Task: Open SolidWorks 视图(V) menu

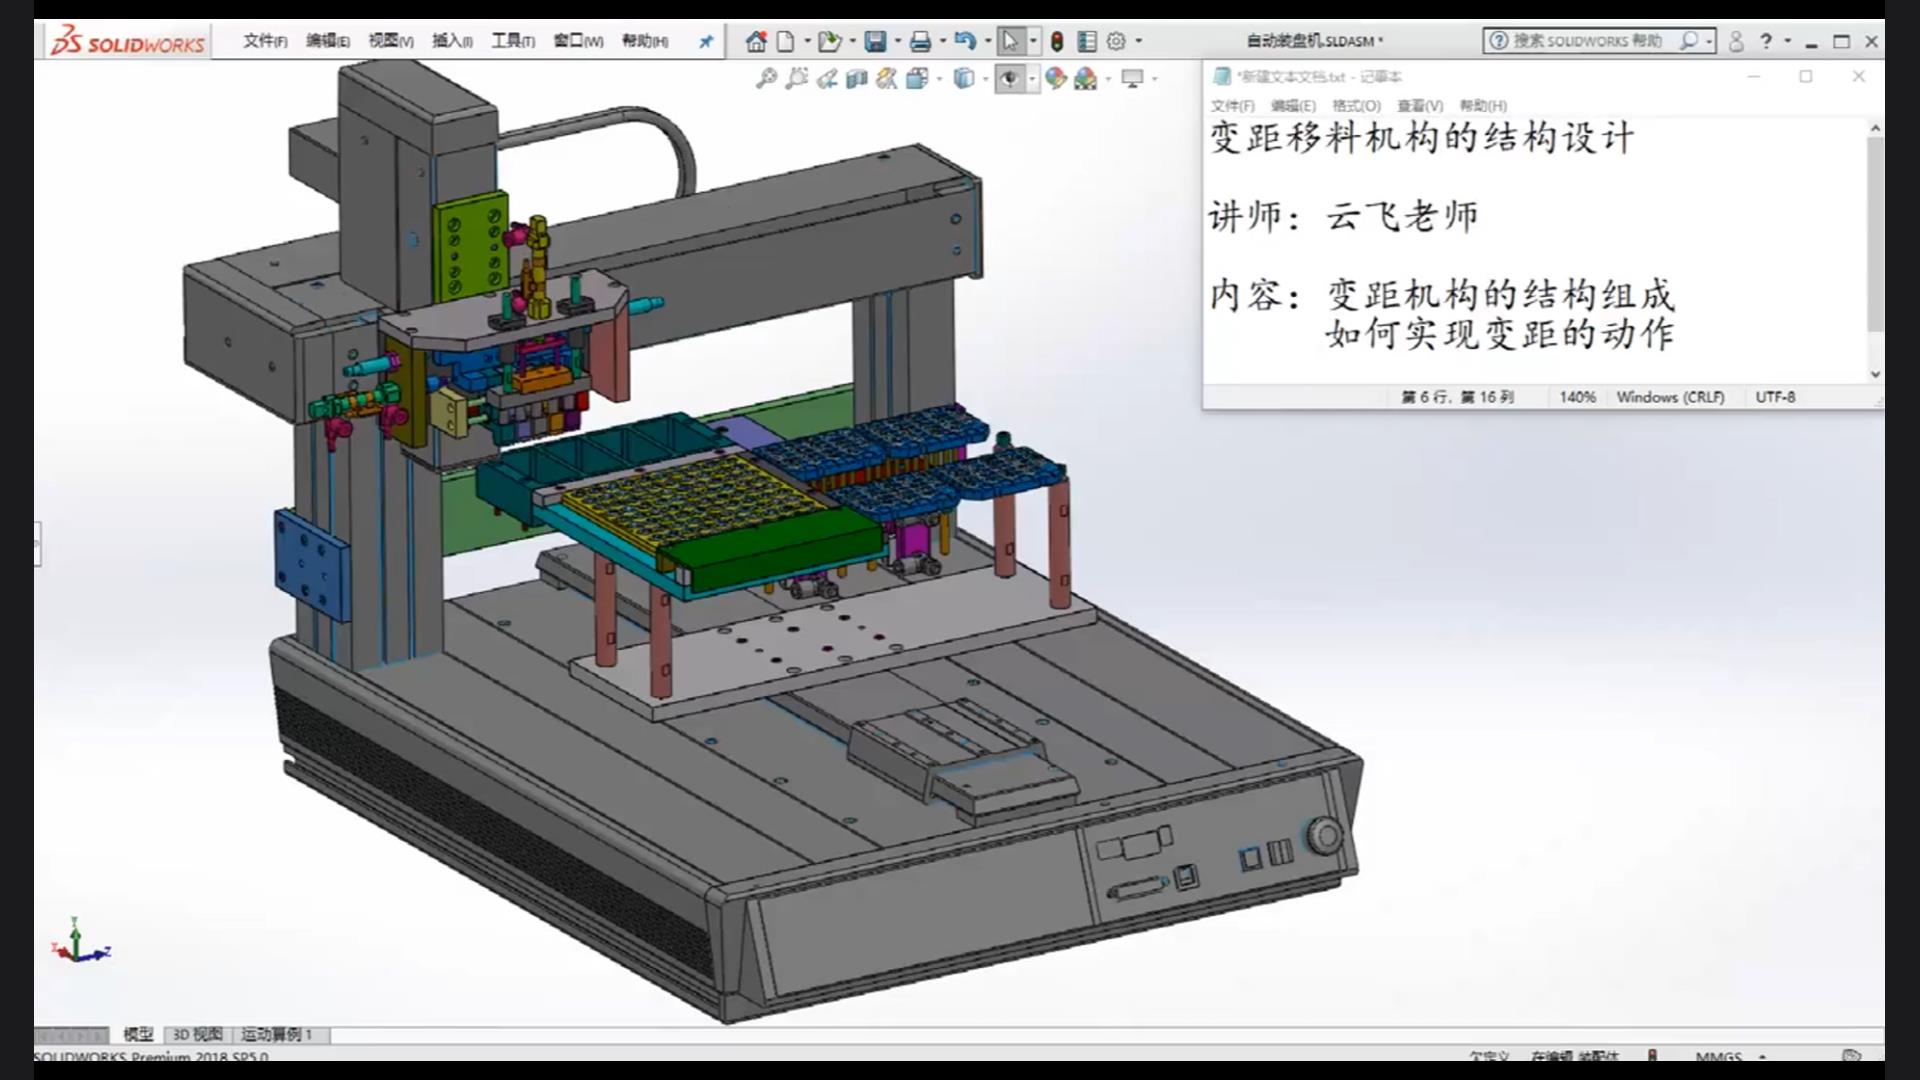Action: 391,41
